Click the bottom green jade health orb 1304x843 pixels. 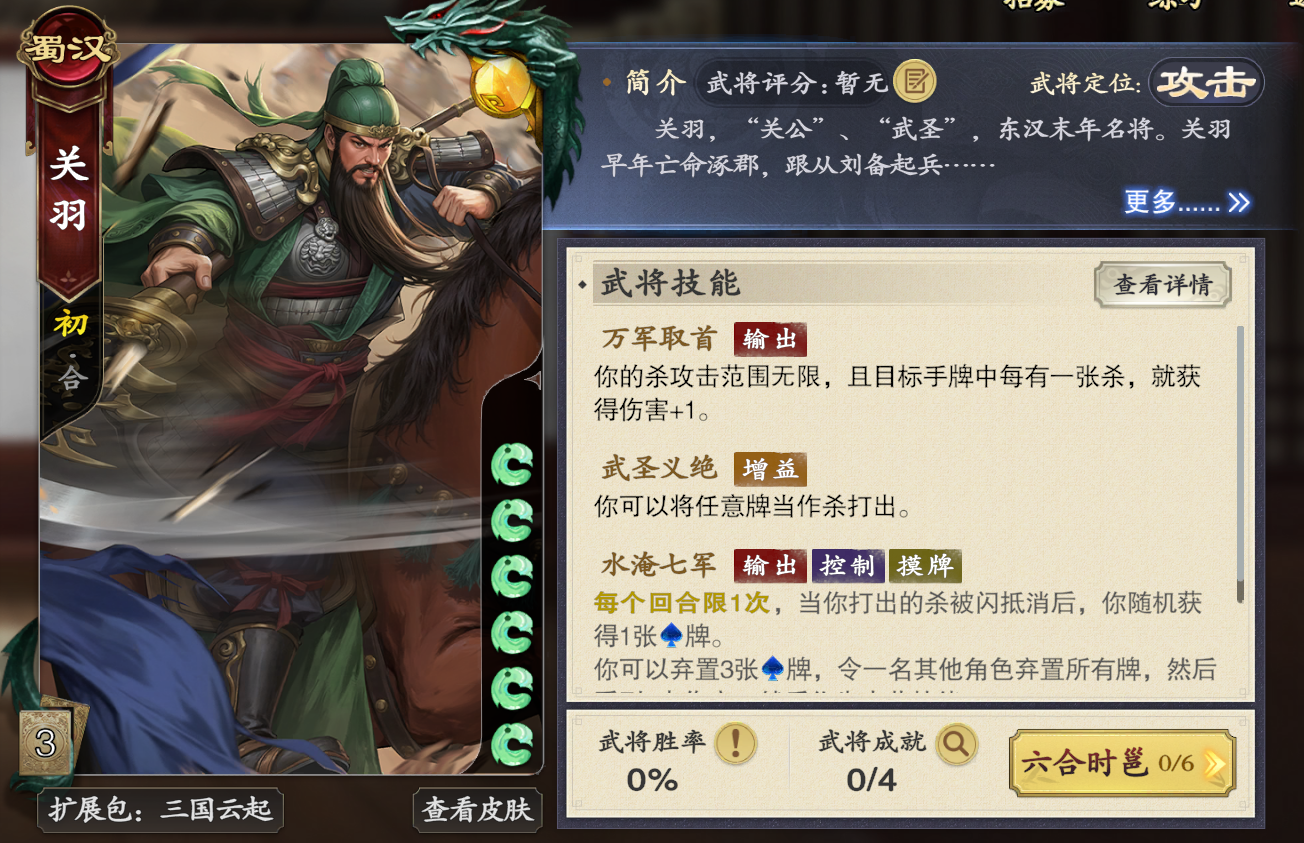click(512, 744)
